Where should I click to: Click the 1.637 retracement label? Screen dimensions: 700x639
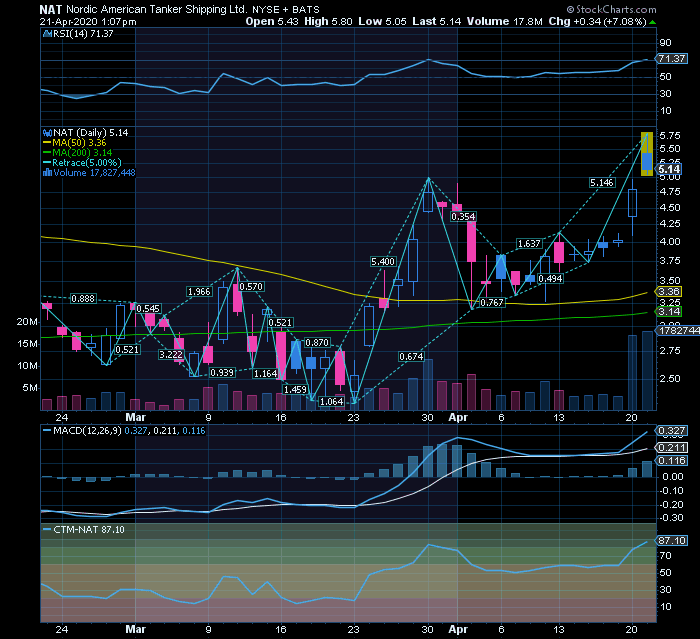click(x=529, y=244)
